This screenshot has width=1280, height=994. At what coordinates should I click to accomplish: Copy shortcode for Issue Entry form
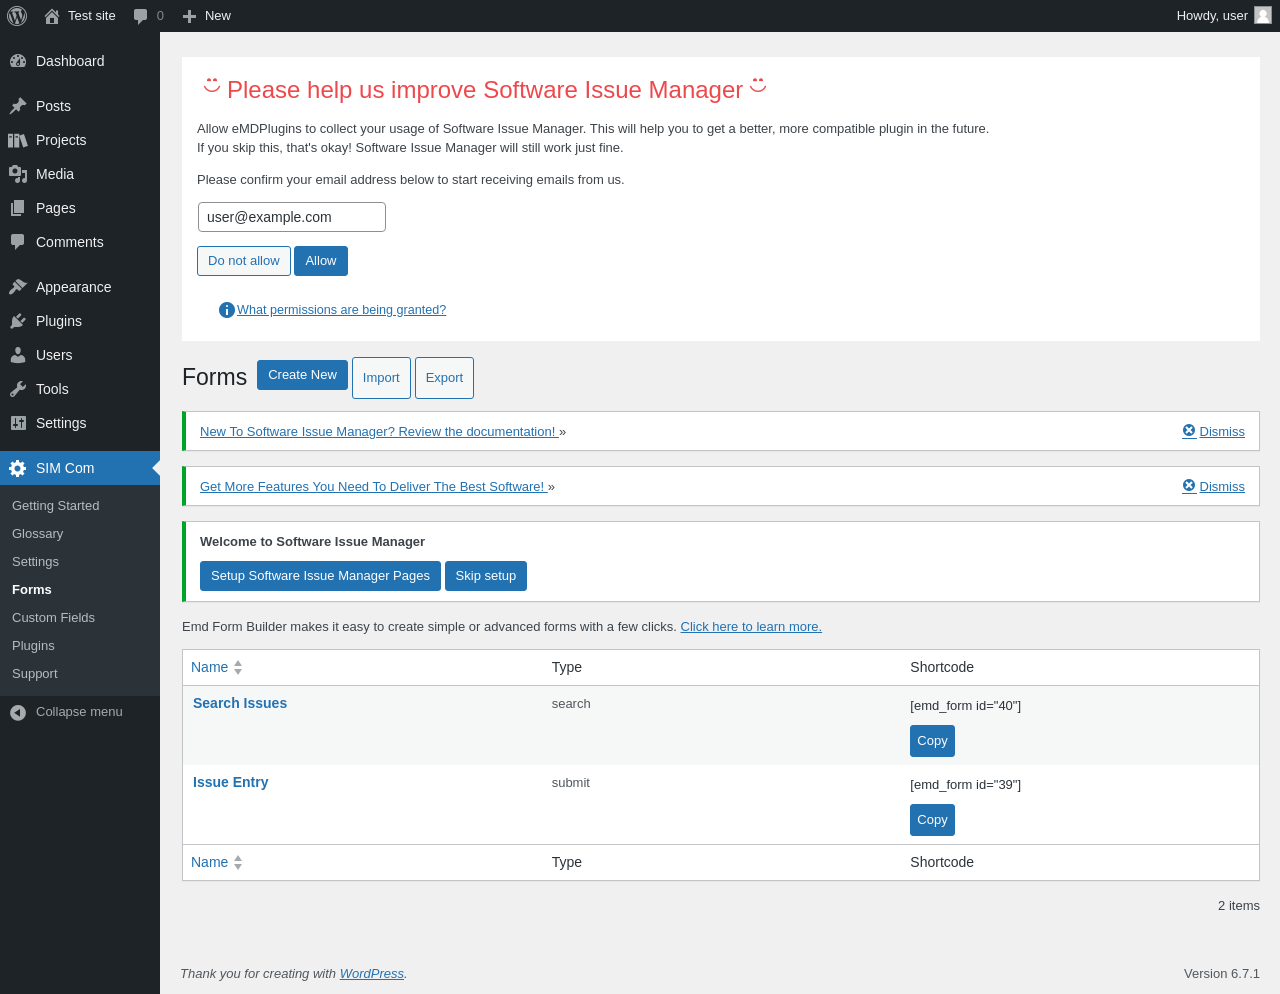[x=932, y=820]
